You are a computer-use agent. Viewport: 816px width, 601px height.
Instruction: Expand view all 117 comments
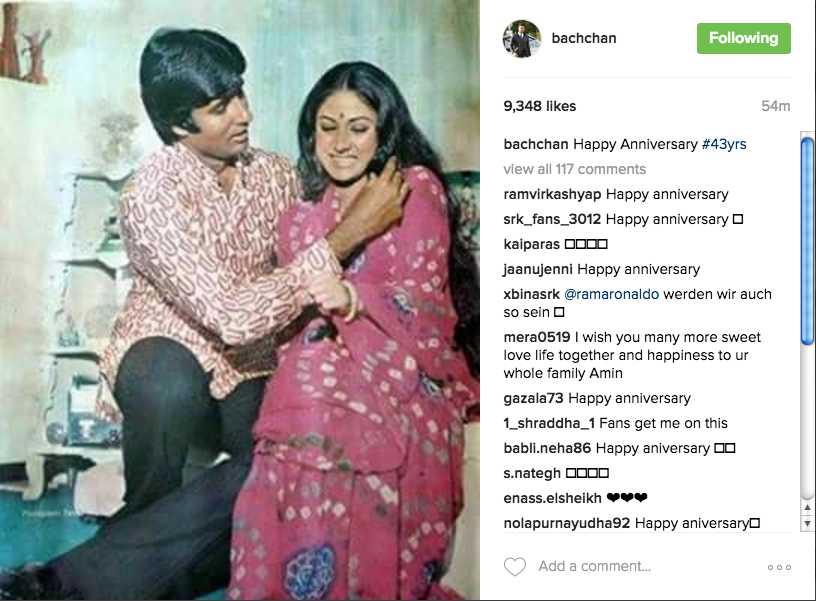pyautogui.click(x=575, y=169)
